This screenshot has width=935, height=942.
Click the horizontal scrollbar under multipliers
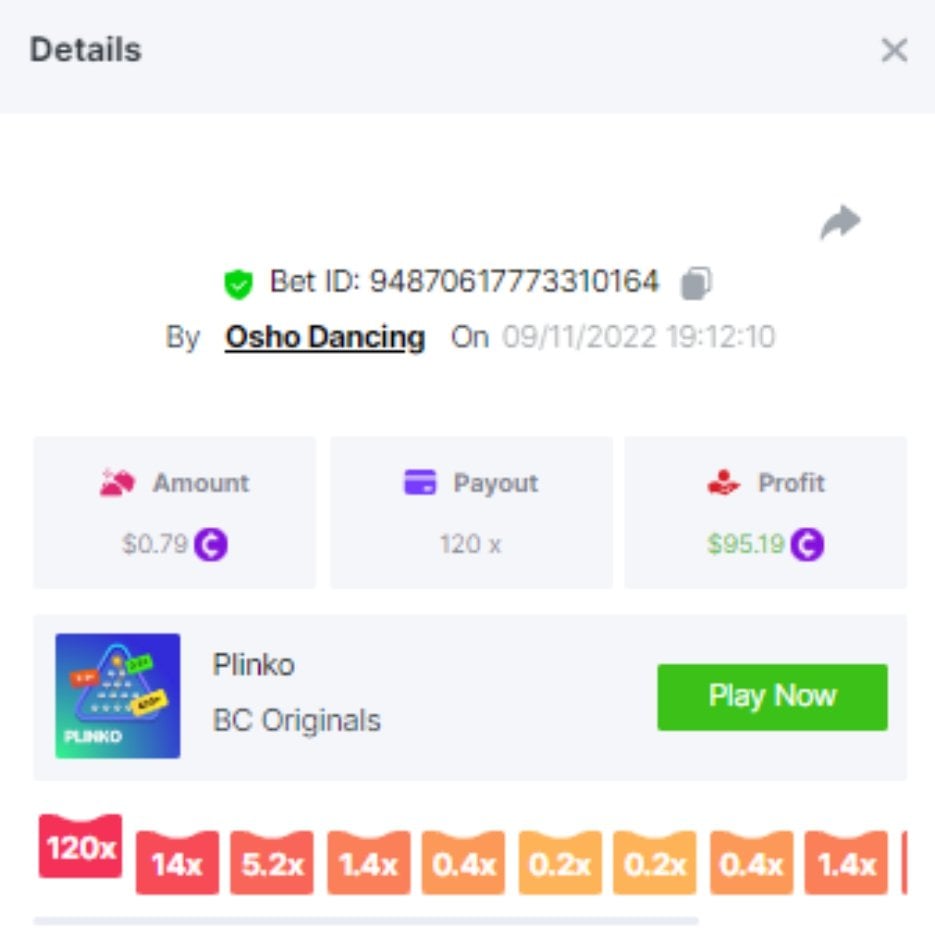pyautogui.click(x=366, y=921)
